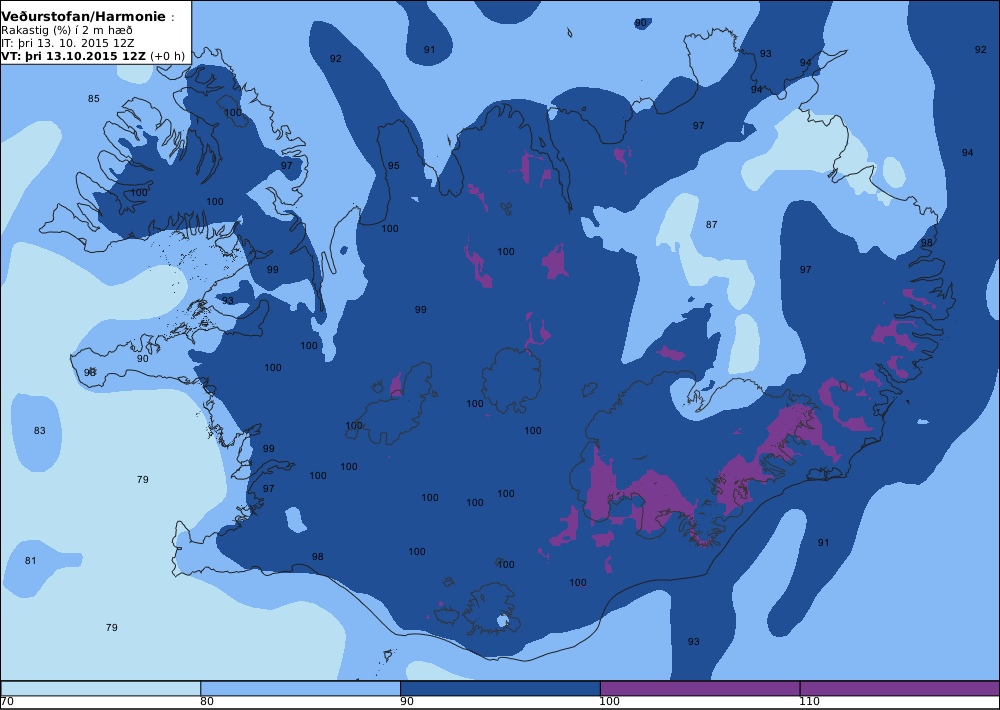Screen dimensions: 1000x710
Task: Click the humidity value '81' on map
Action: (31, 561)
